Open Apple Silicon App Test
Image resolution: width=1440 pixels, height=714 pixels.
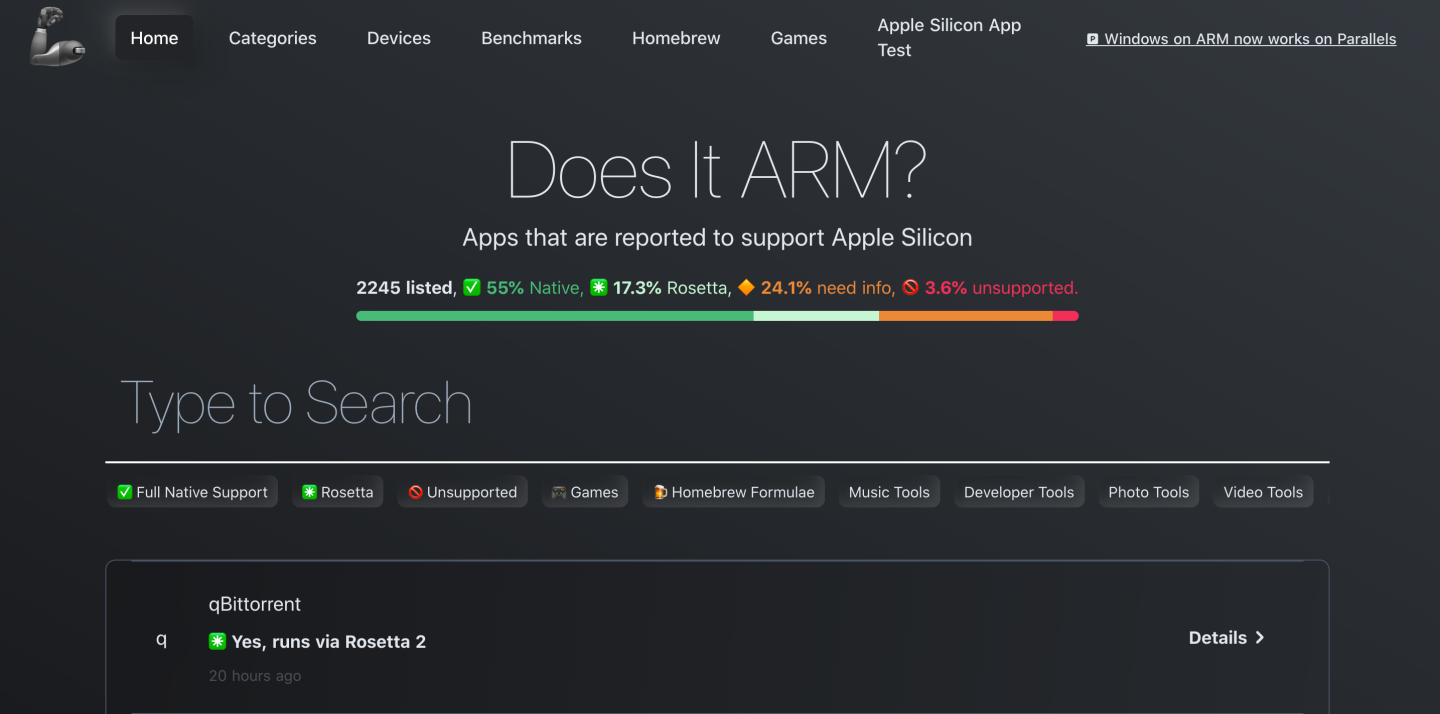tap(949, 38)
